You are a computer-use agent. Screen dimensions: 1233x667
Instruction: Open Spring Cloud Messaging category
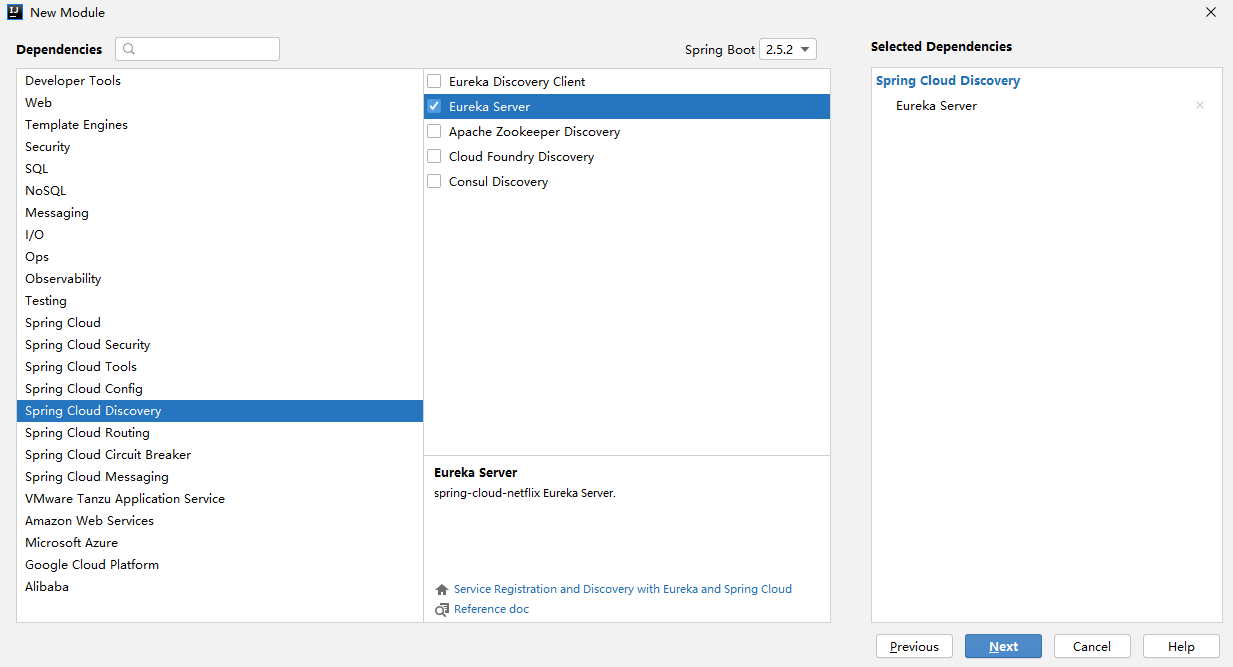tap(220, 477)
